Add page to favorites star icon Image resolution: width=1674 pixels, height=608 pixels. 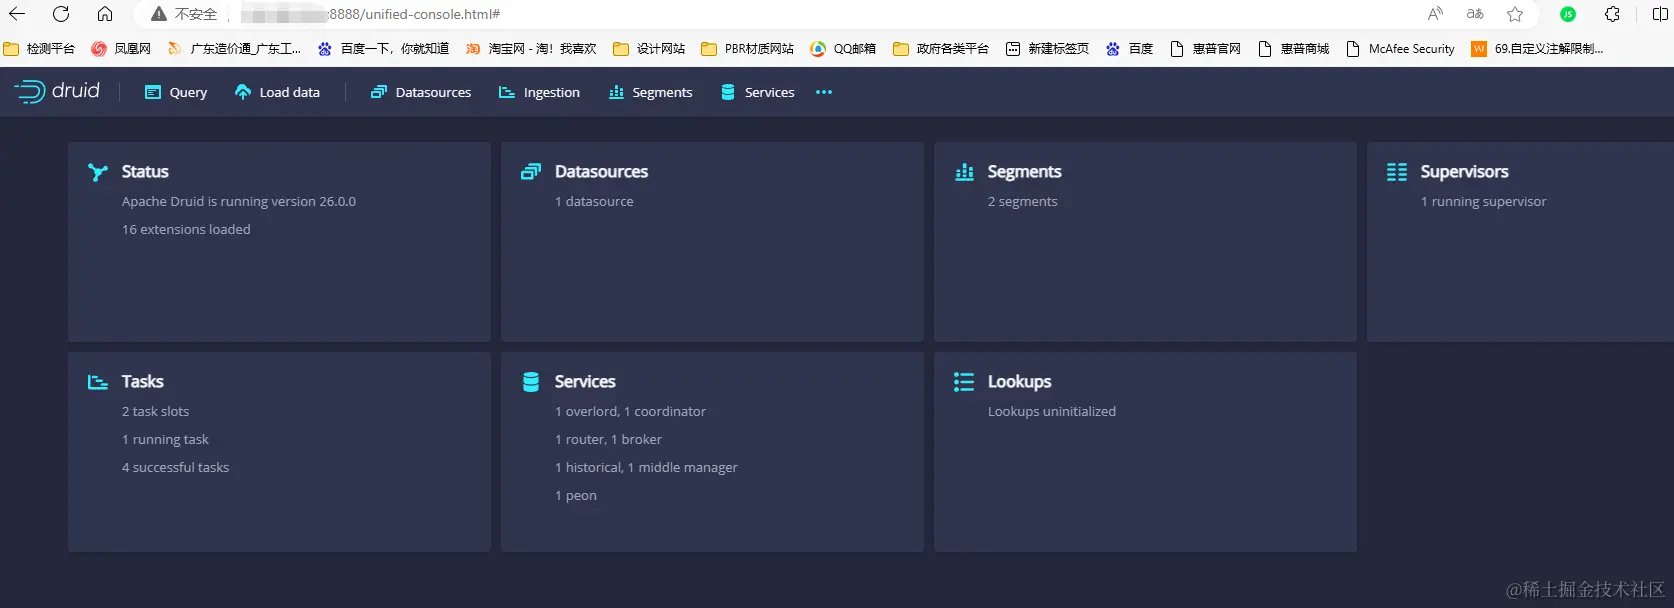(x=1515, y=14)
